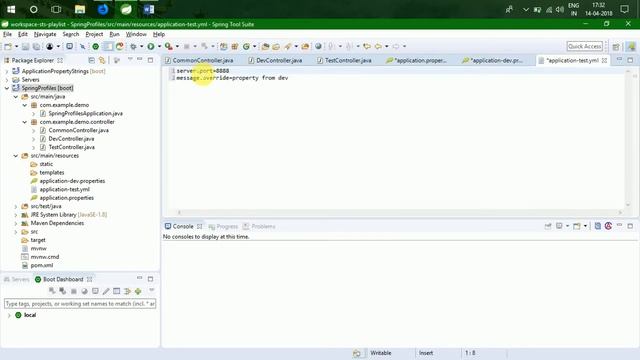Open the Windows notification center icon

624,9
